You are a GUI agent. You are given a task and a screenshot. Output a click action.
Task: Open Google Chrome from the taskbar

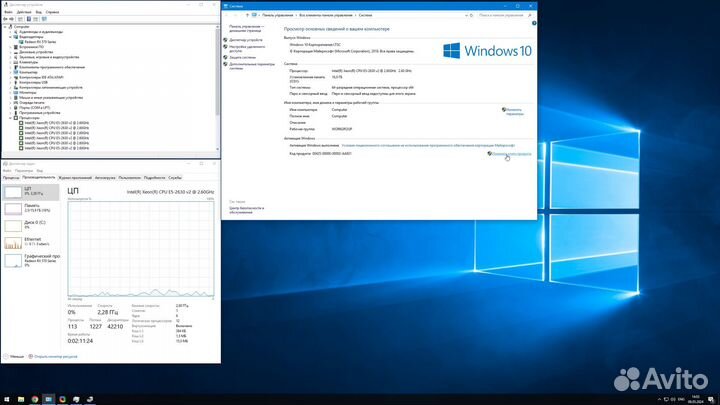[34, 399]
